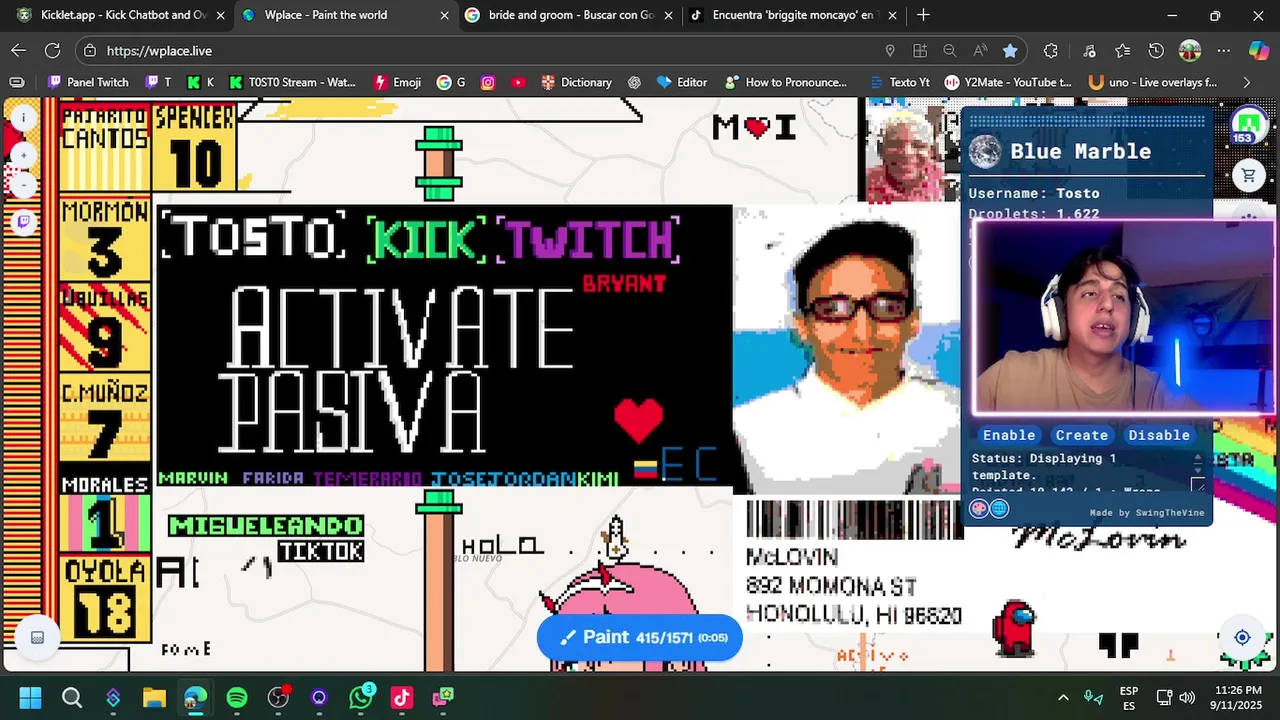Open TikTok app from taskbar

click(402, 697)
